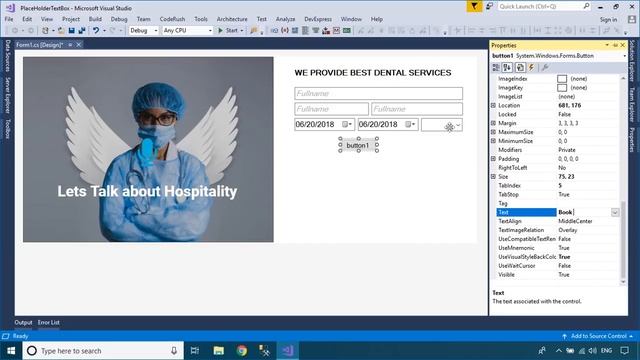Screen dimensions: 640x360
Task: Click the account avatar icon near Sign in
Action: [632, 19]
